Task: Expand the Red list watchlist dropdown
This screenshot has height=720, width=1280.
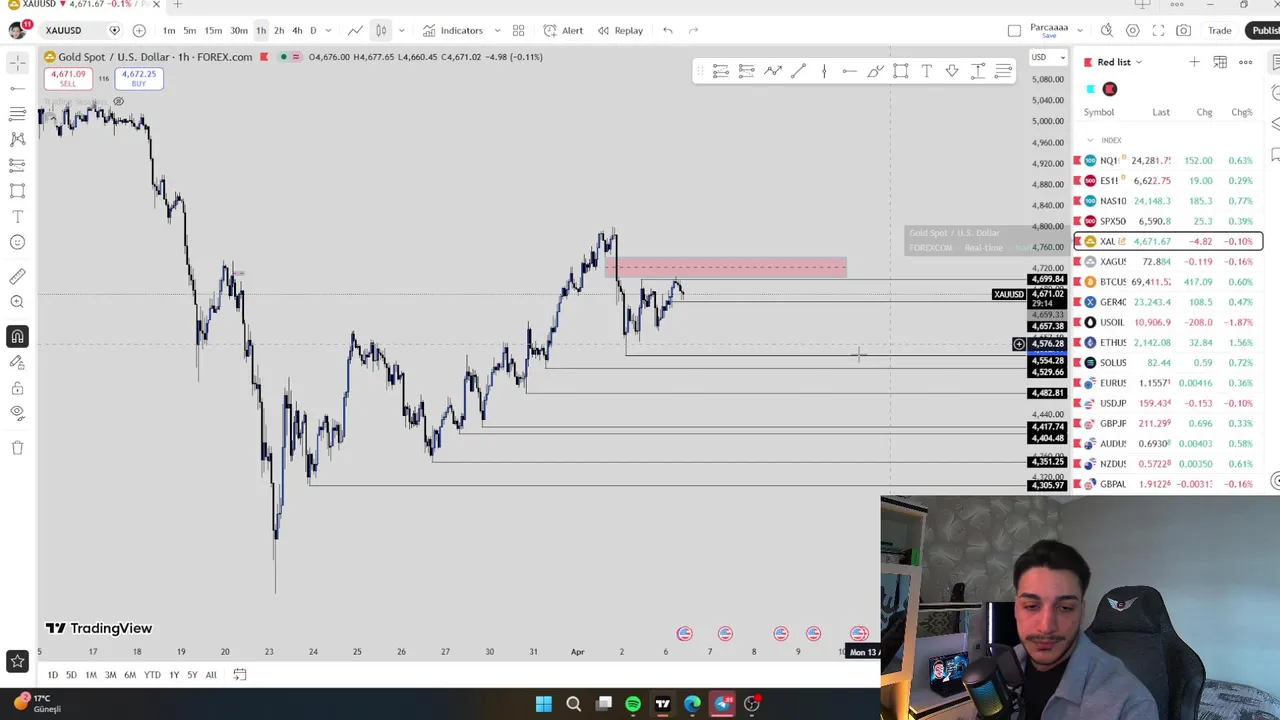Action: [x=1119, y=62]
